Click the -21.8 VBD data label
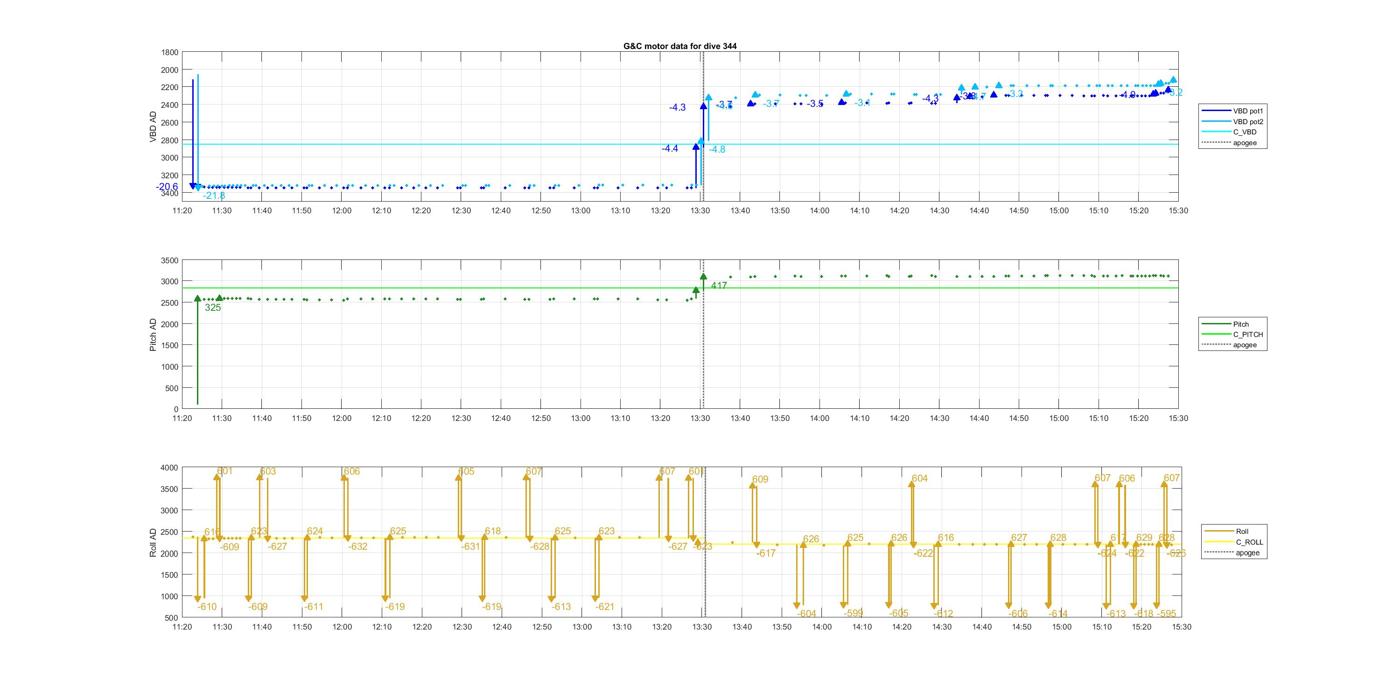The image size is (1400, 693). (214, 196)
